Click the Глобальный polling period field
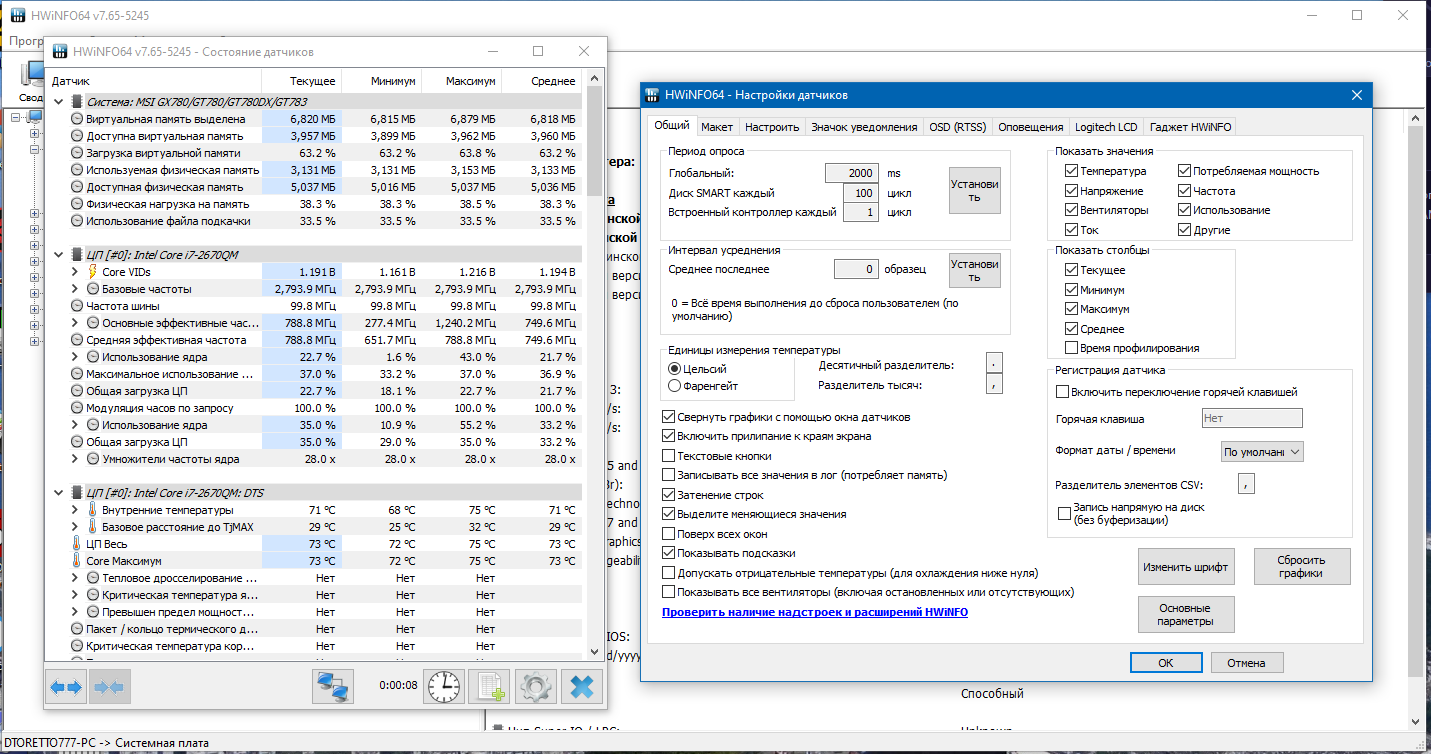 pos(852,173)
